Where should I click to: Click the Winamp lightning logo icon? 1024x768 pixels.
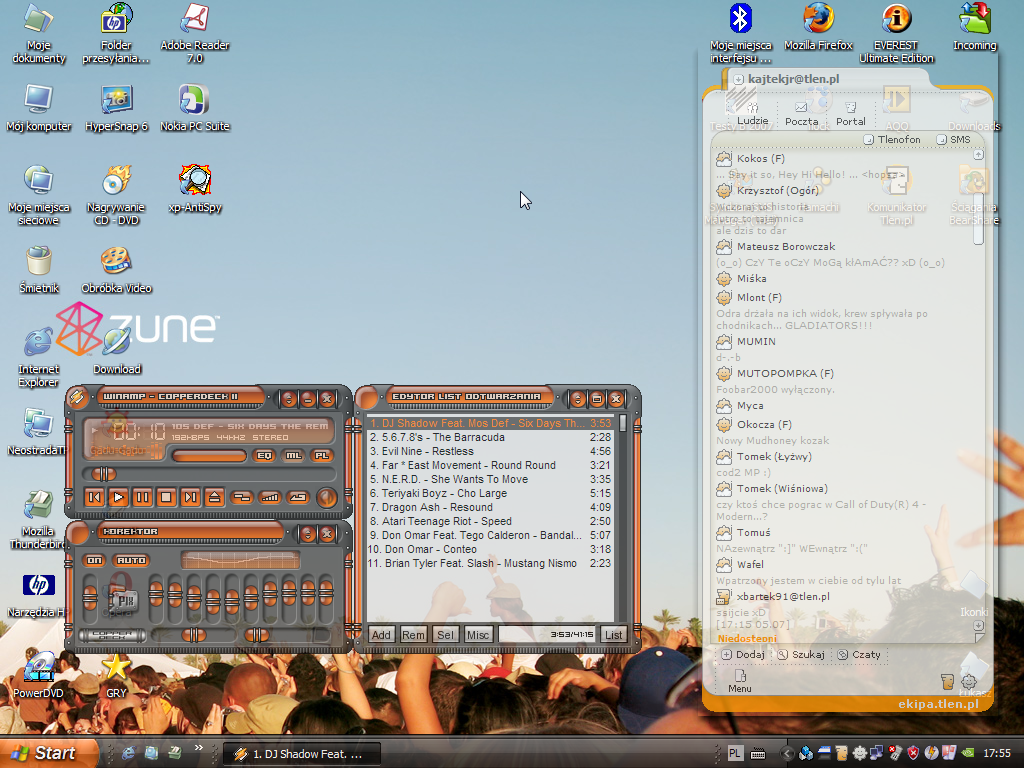point(77,397)
